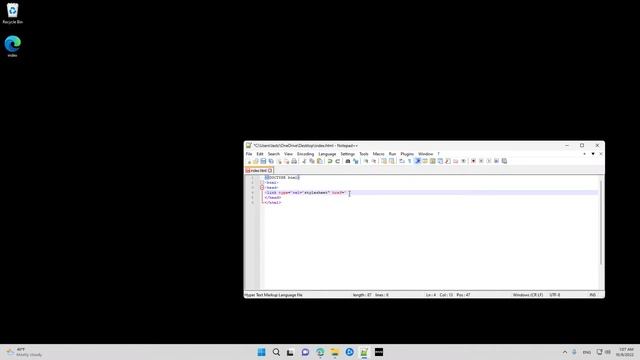The image size is (640, 360).
Task: Click the closing </head> tag line
Action: [273, 198]
